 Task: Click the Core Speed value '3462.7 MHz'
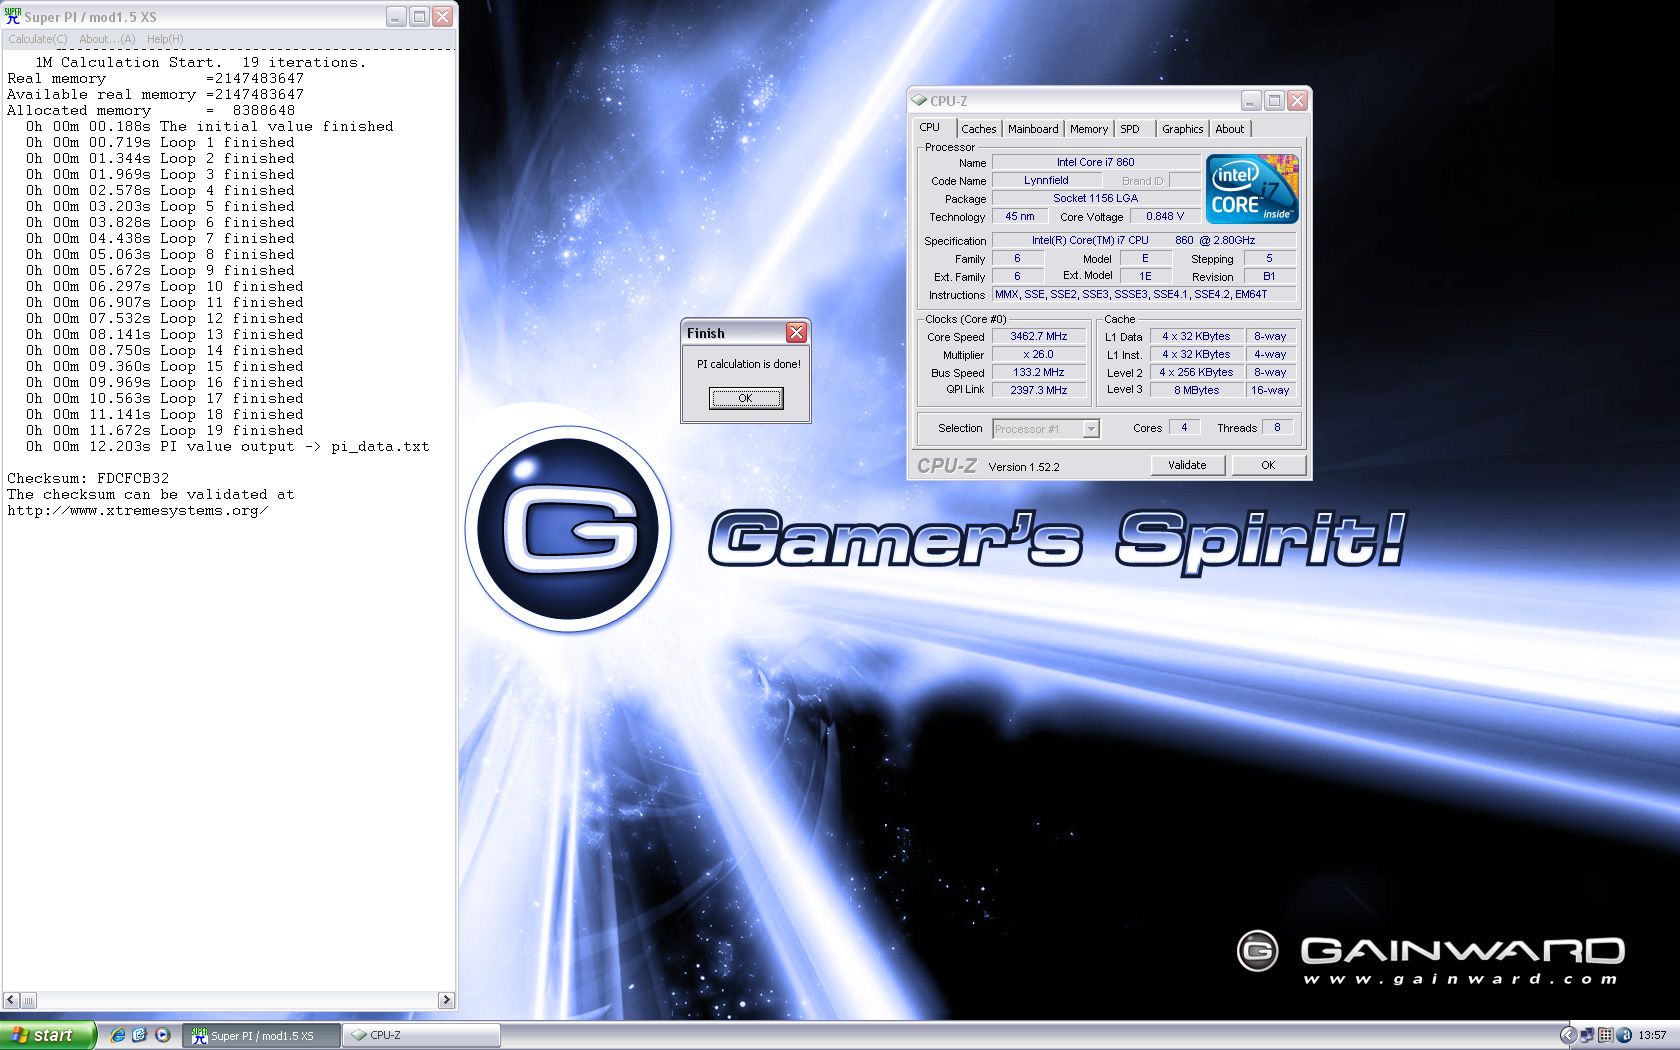click(x=1039, y=337)
